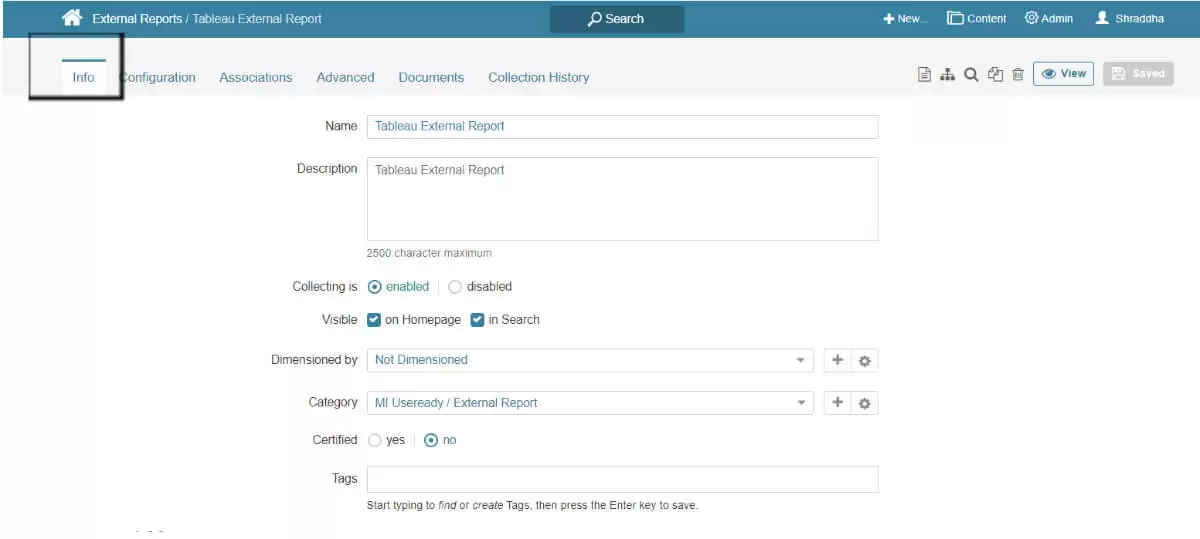Open Category settings gear
Image resolution: width=1200 pixels, height=539 pixels.
[x=865, y=403]
